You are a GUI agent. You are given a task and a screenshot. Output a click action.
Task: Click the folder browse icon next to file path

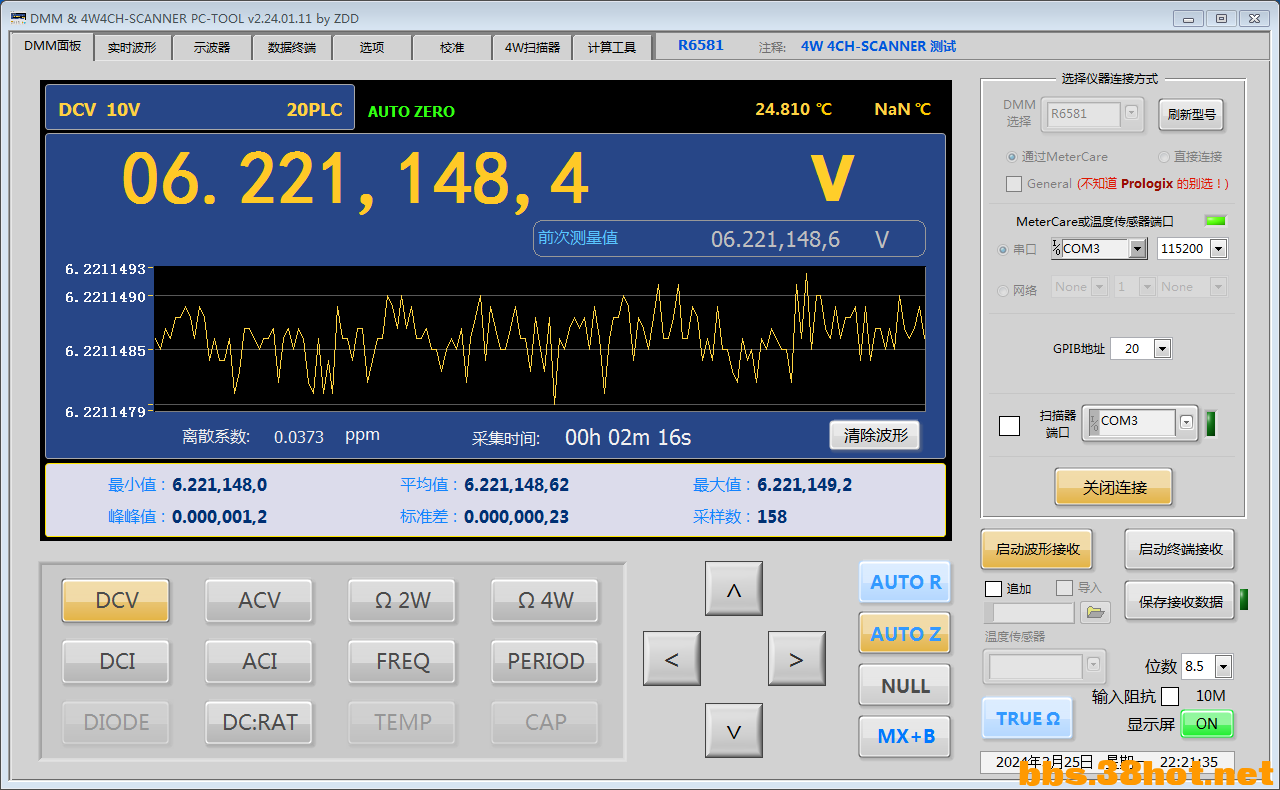1096,612
